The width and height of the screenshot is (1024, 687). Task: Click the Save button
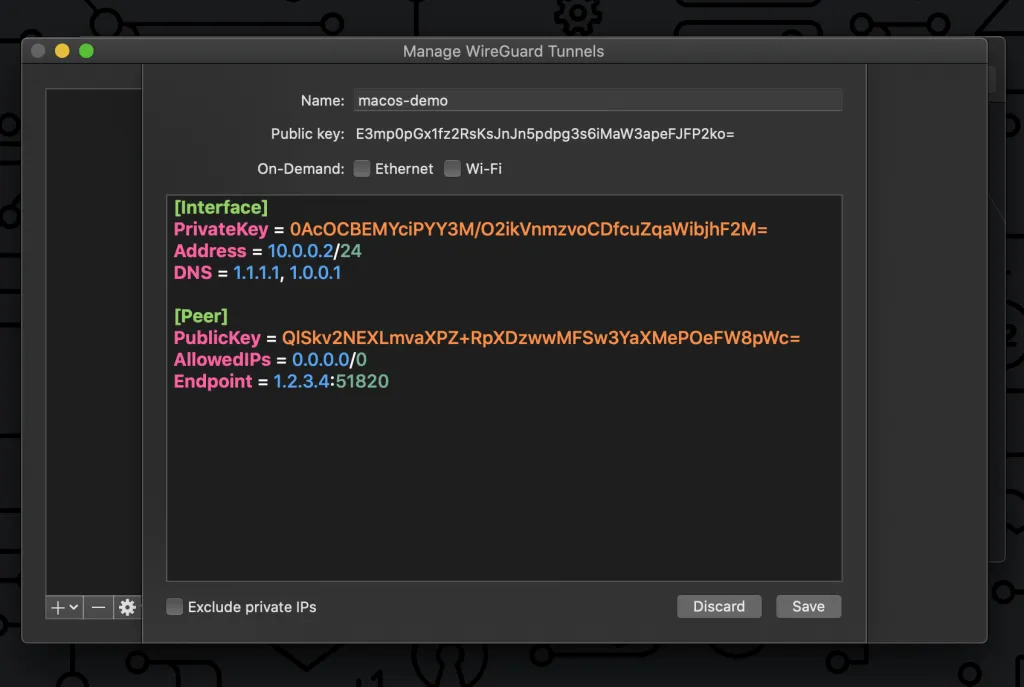pyautogui.click(x=808, y=607)
